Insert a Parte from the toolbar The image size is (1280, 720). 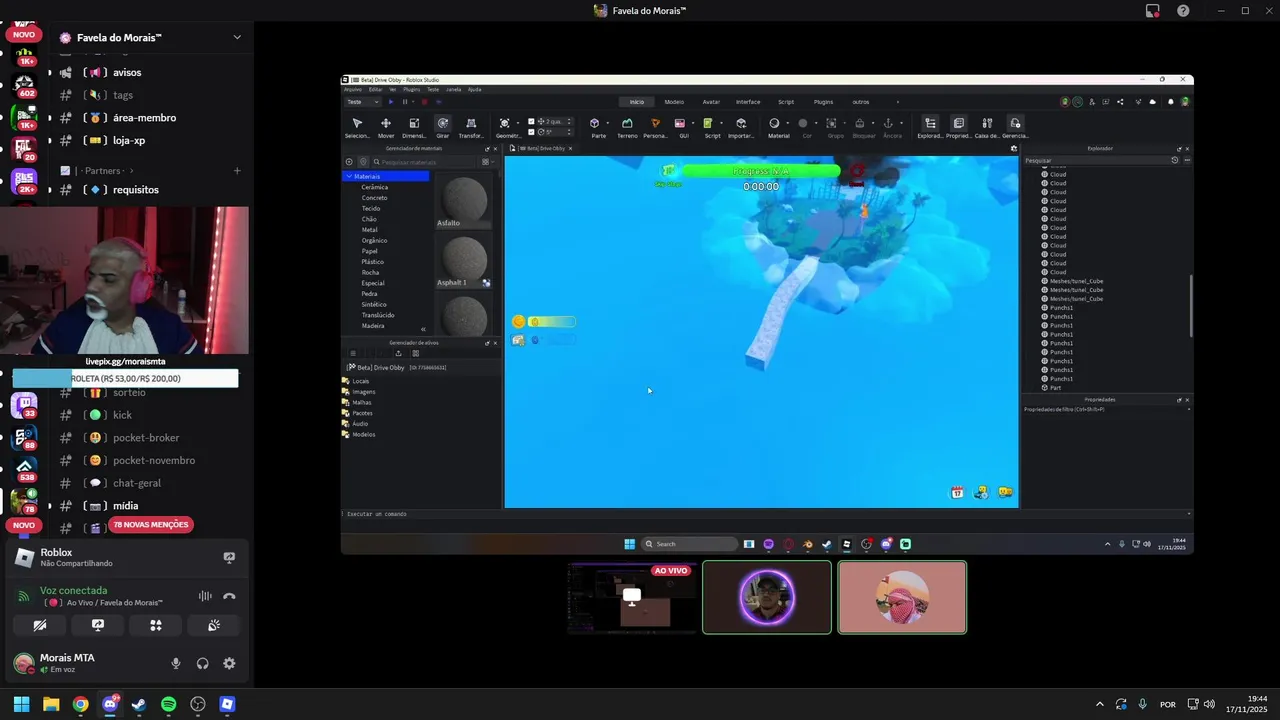coord(596,127)
